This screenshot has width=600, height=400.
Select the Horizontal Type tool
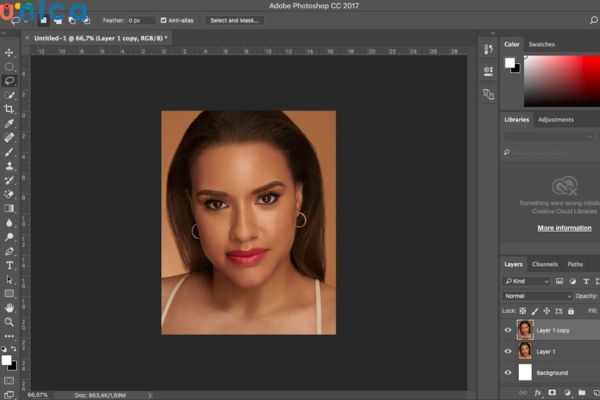coord(10,265)
